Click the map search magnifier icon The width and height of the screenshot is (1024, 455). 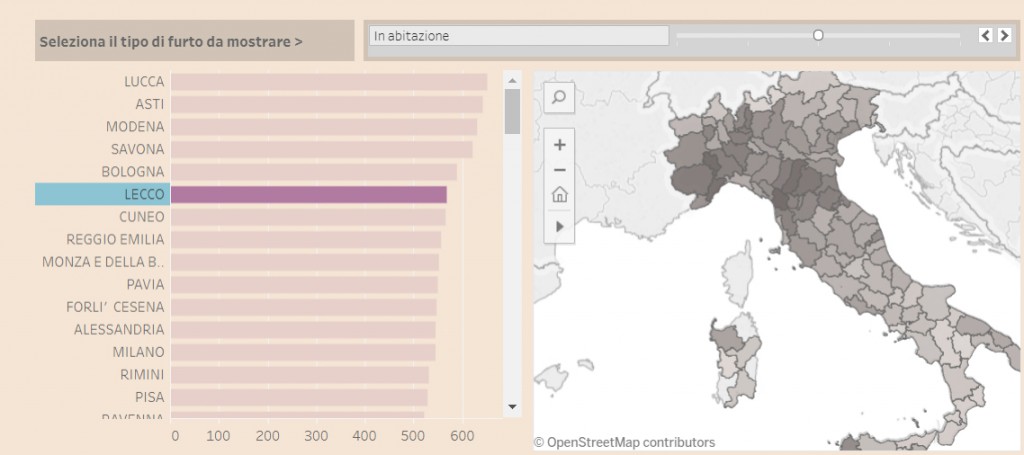559,97
